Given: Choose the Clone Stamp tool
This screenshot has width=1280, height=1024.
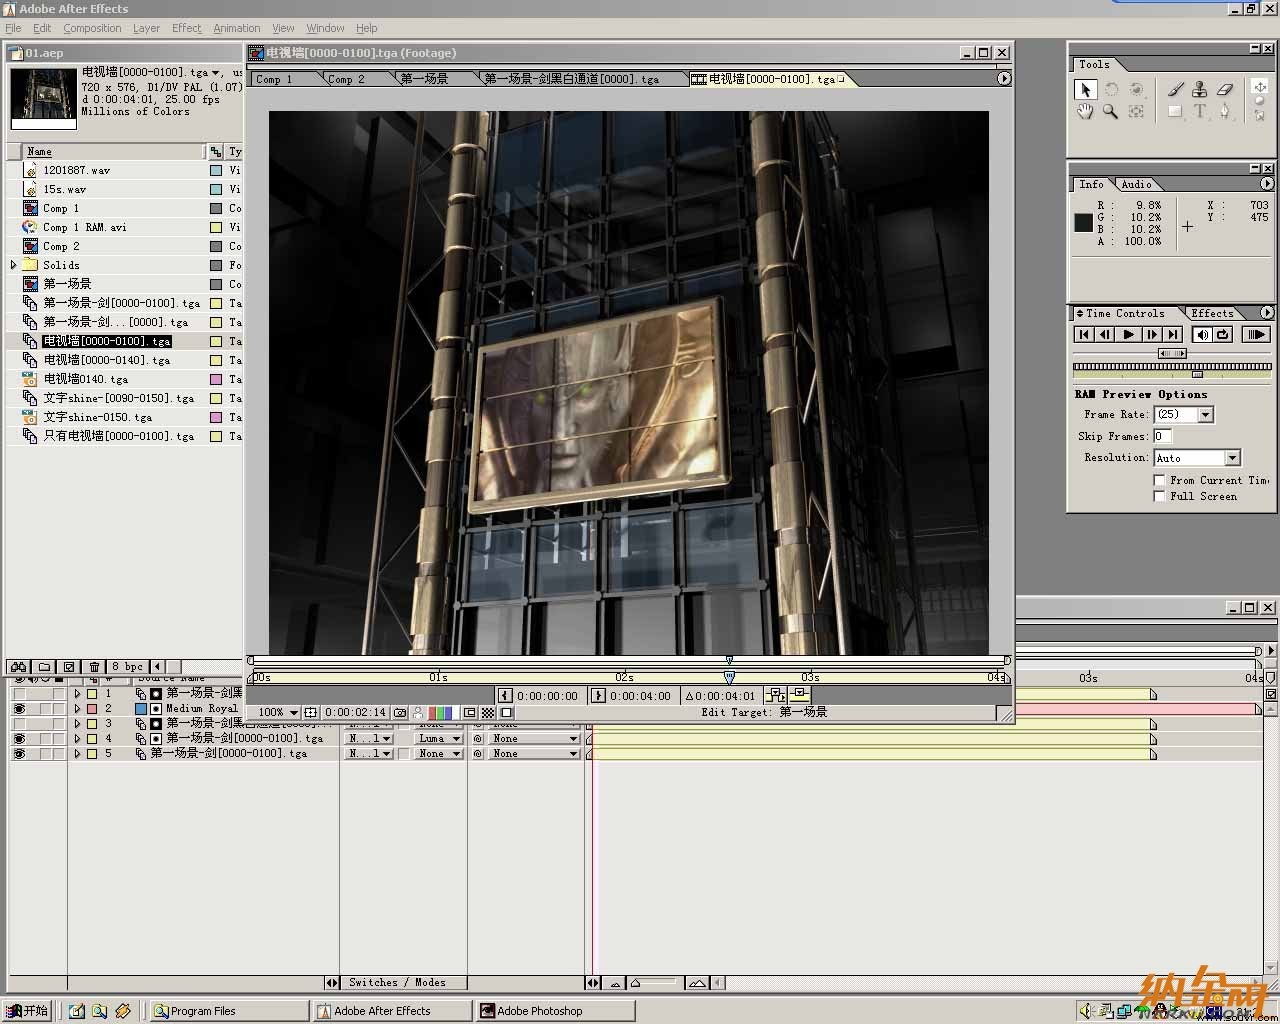Looking at the screenshot, I should pos(1200,89).
